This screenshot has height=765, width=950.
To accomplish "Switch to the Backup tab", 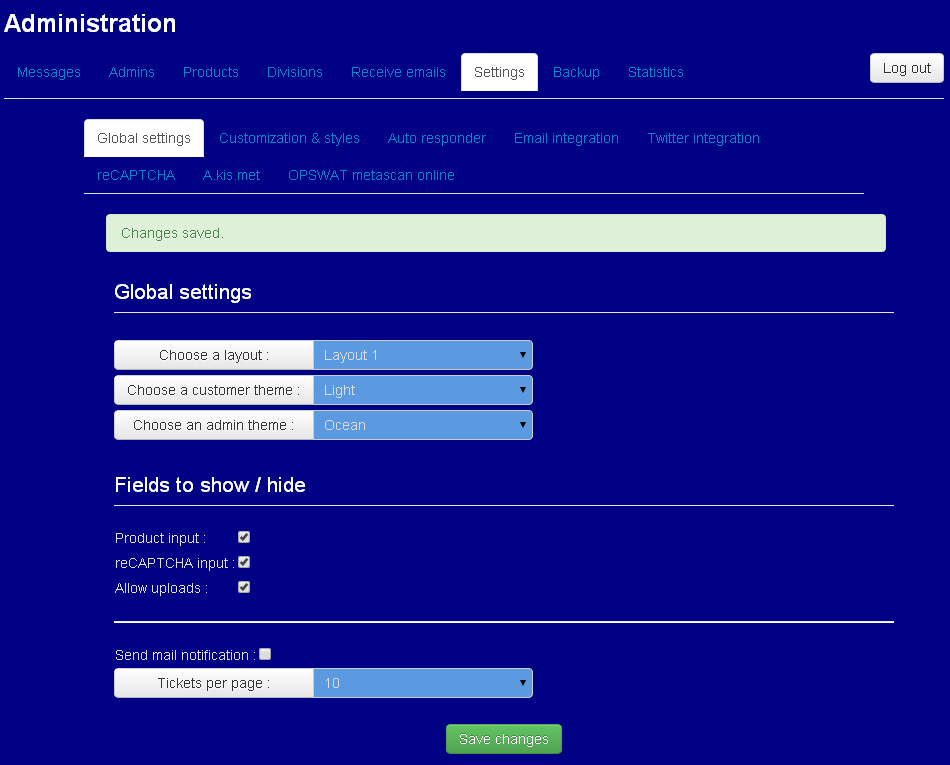I will [576, 72].
